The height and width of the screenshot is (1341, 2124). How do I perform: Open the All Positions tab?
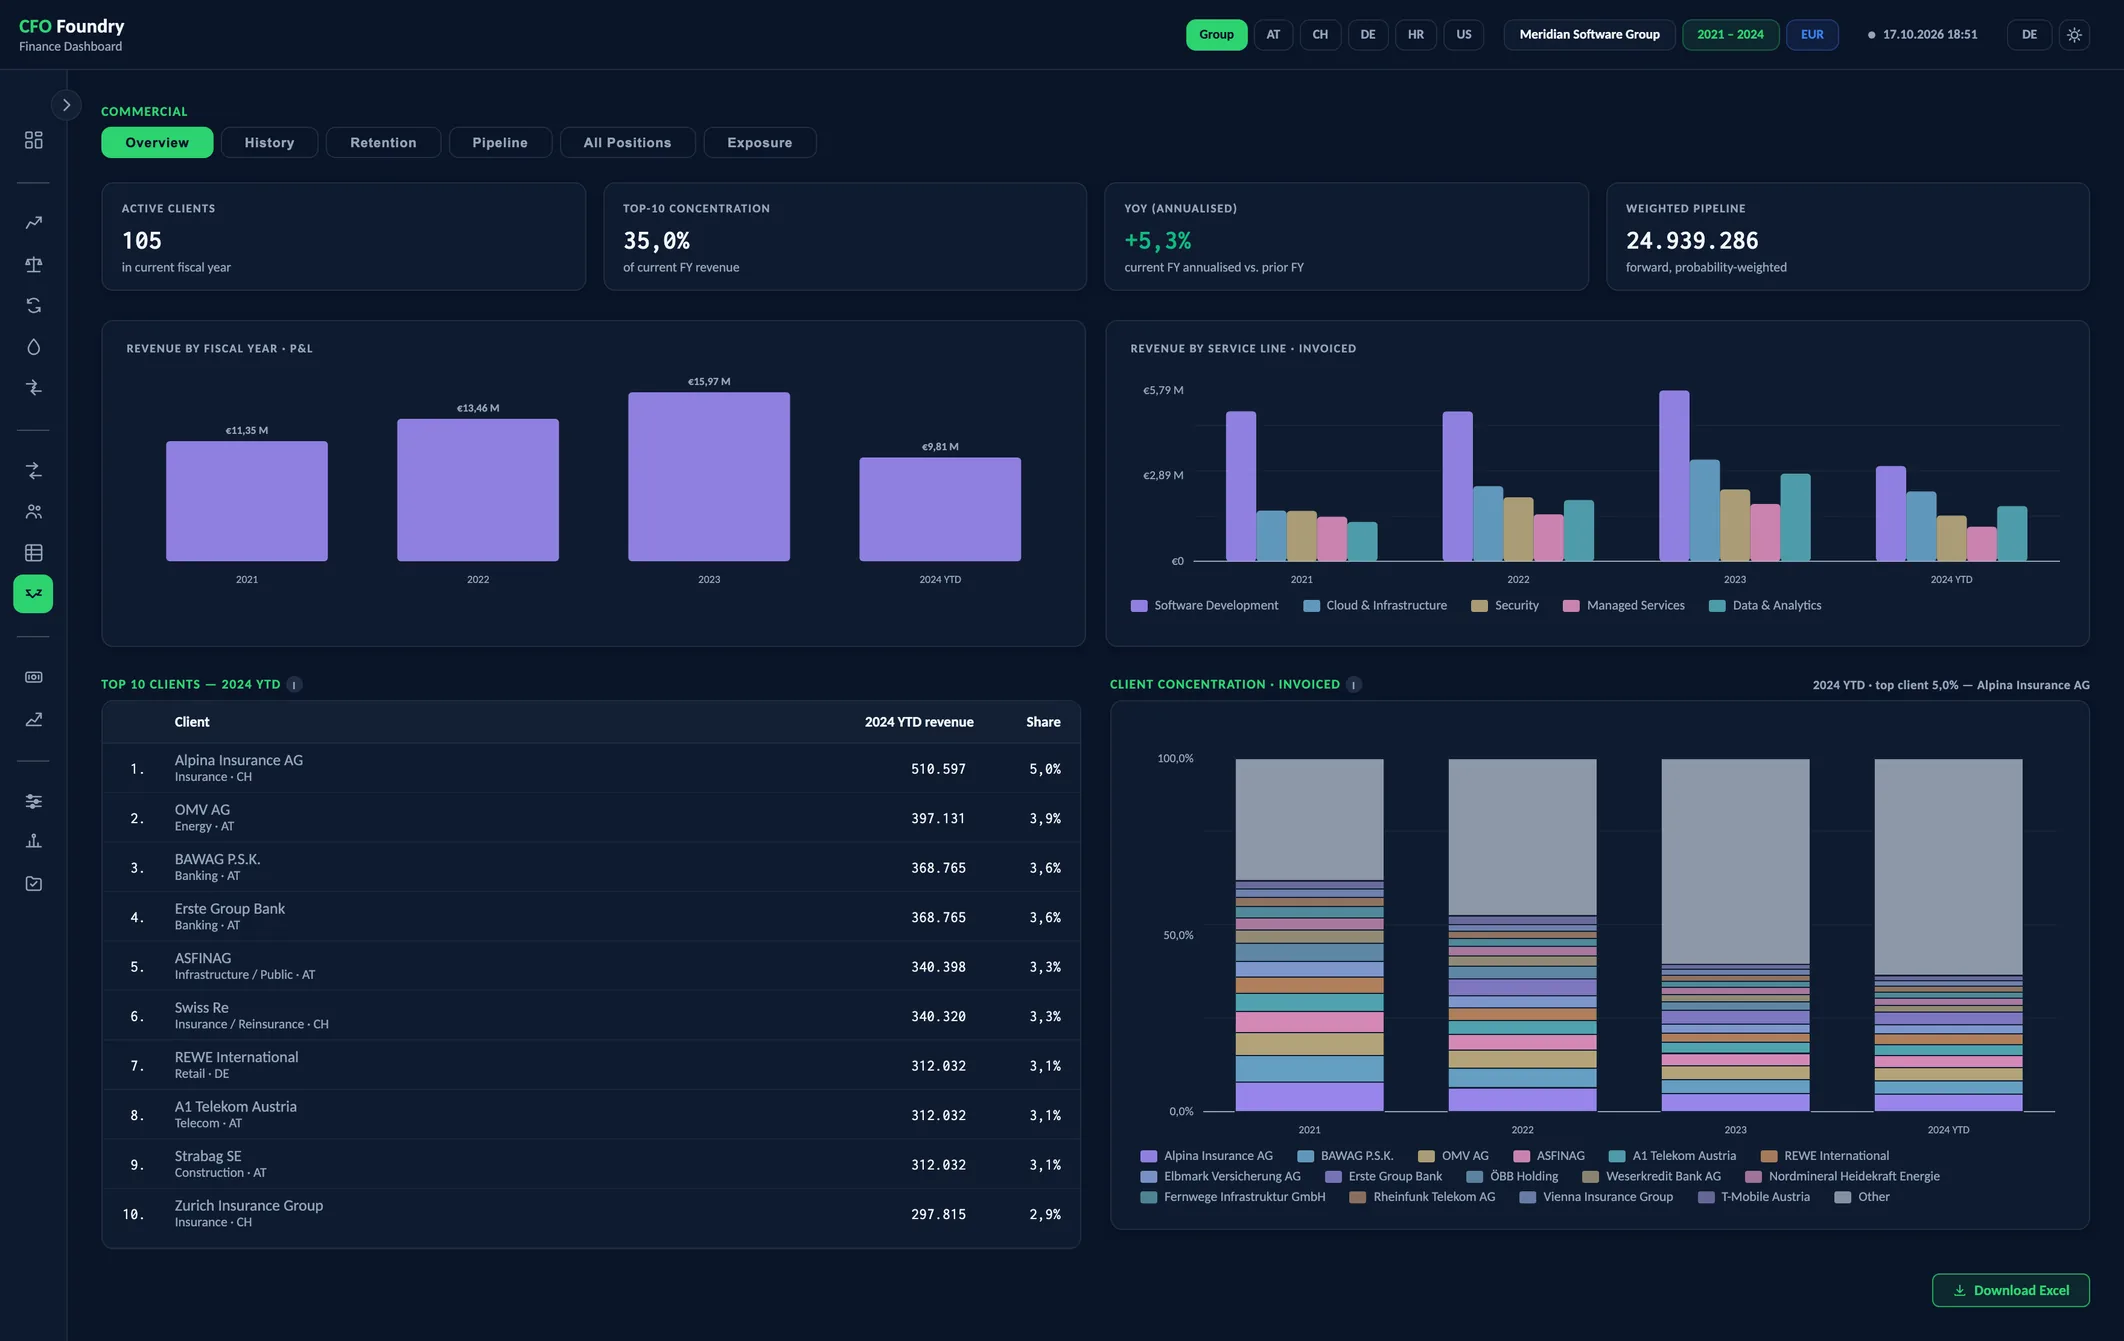[x=627, y=142]
